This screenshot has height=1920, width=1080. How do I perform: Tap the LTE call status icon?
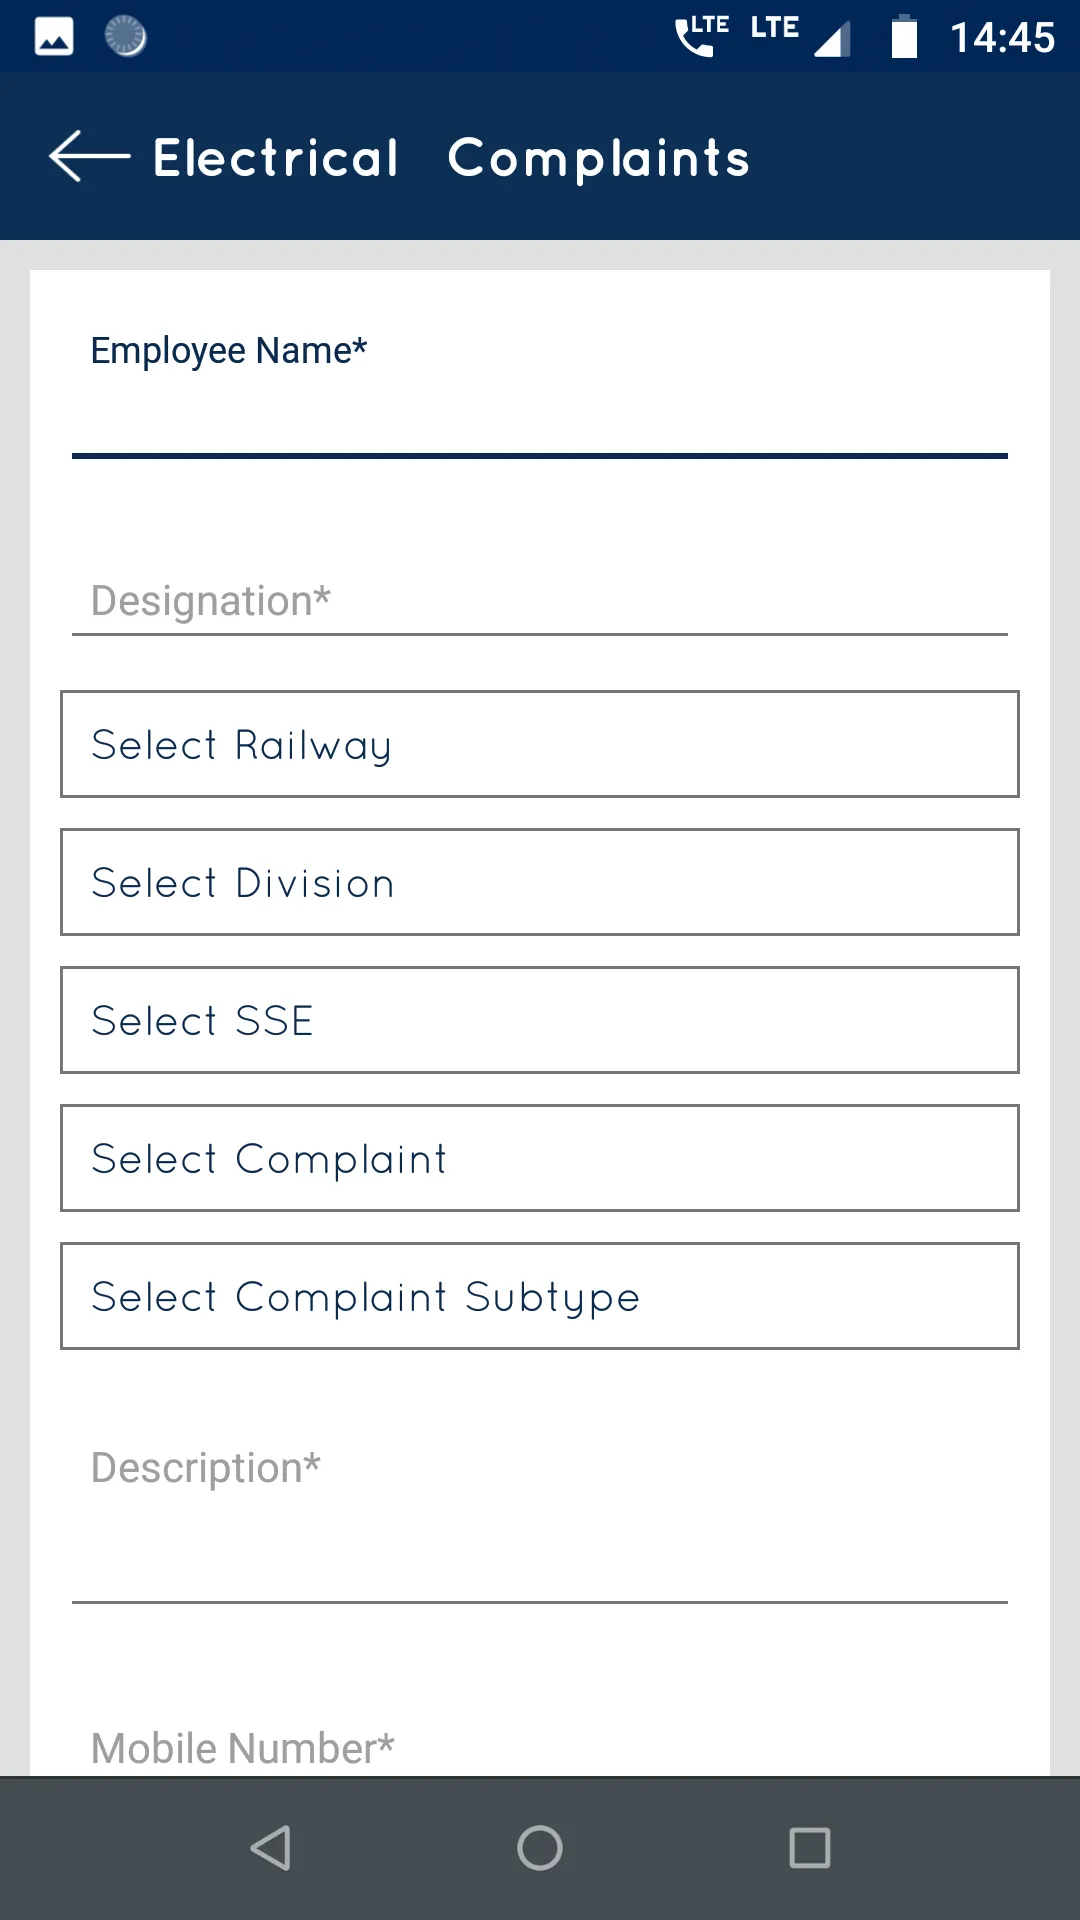pos(700,36)
